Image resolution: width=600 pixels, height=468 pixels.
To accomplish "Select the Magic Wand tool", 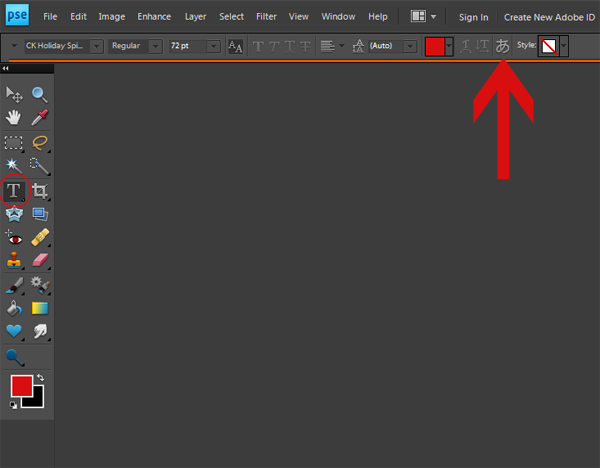I will (14, 166).
